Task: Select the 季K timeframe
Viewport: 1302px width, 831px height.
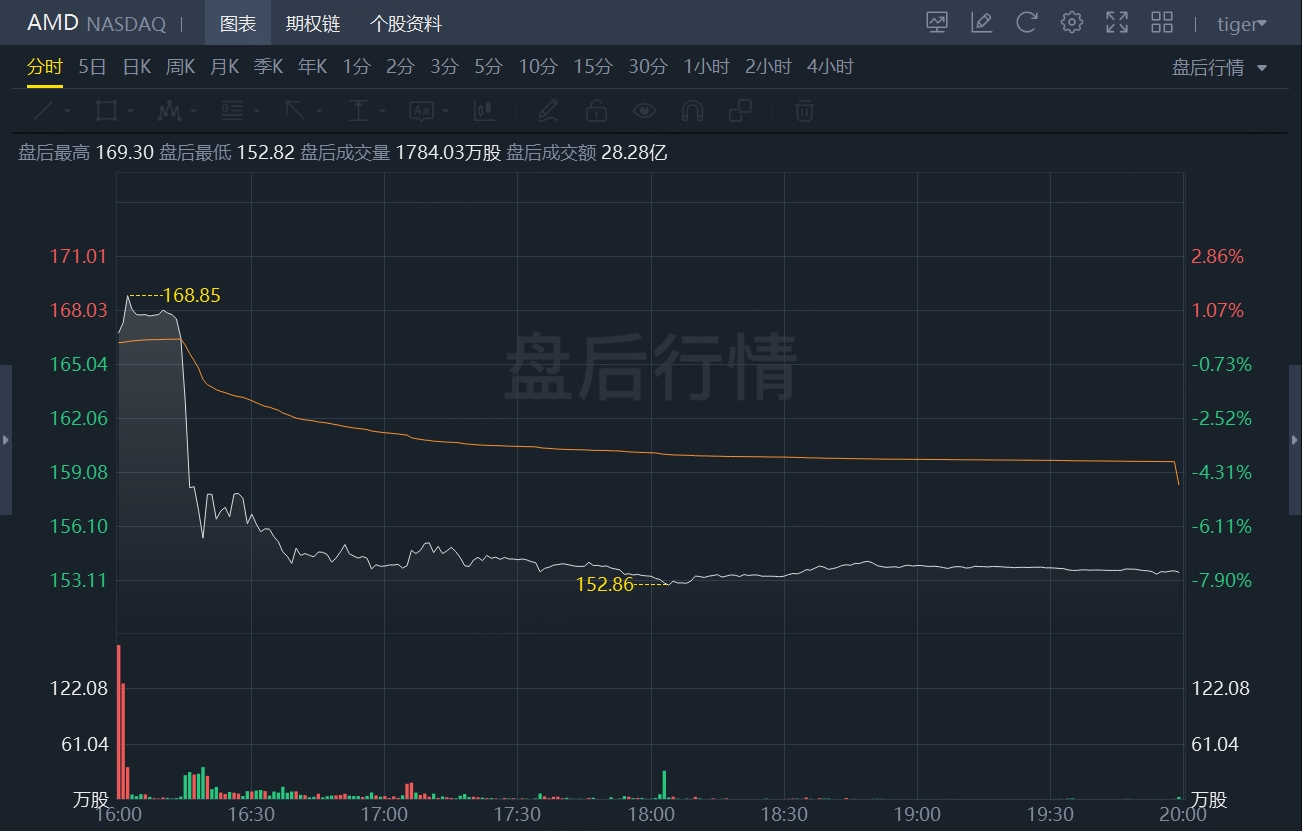Action: 268,67
